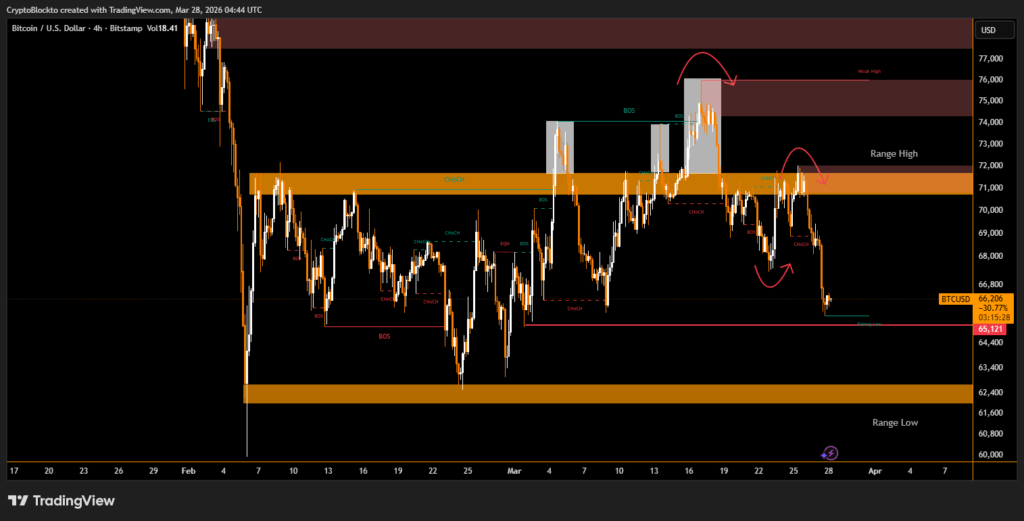Click the Weak High label

(x=869, y=72)
